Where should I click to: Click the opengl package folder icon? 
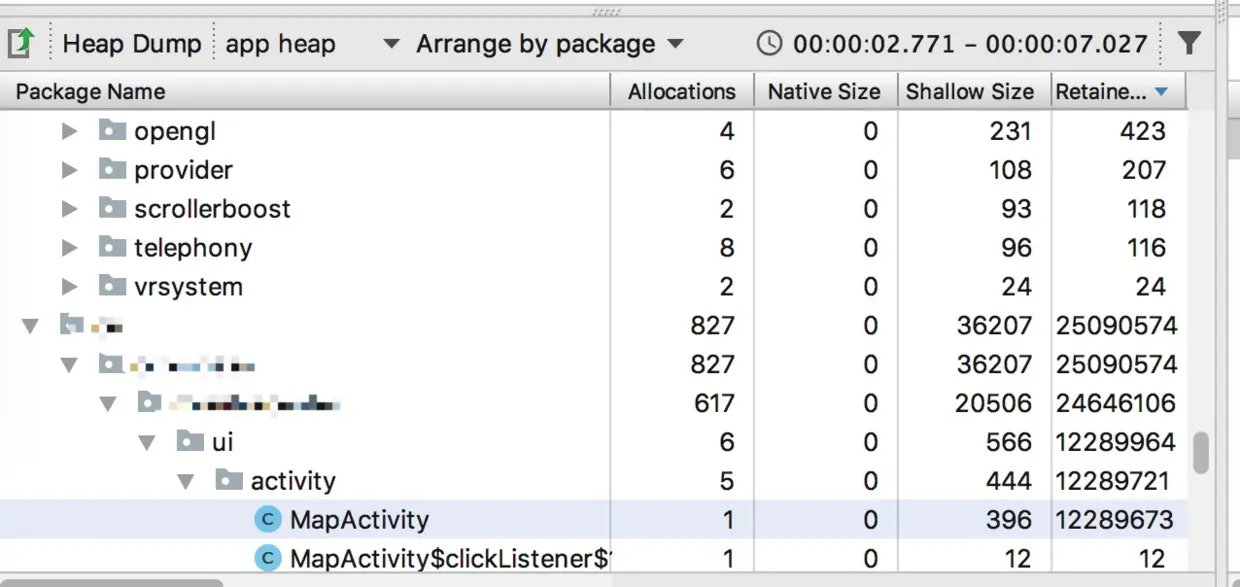tap(113, 131)
